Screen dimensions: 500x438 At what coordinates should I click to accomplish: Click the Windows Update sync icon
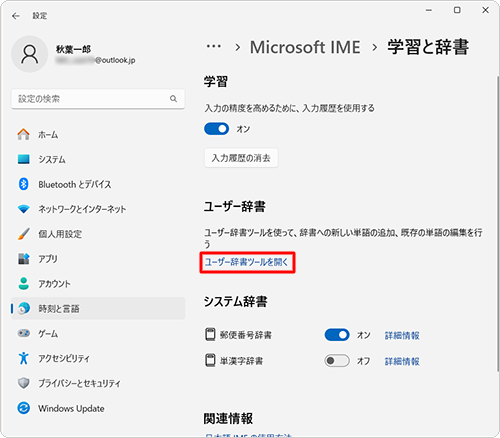pos(23,408)
